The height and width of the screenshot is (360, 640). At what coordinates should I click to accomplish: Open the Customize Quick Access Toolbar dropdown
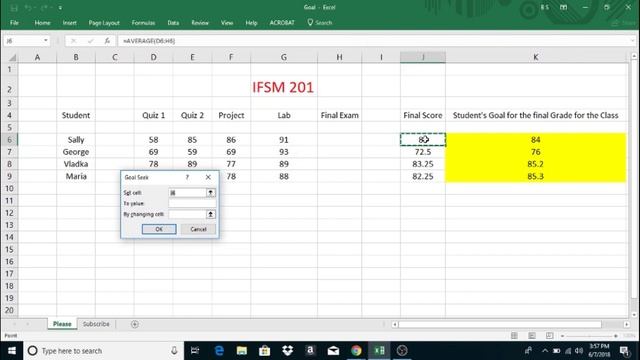click(60, 8)
